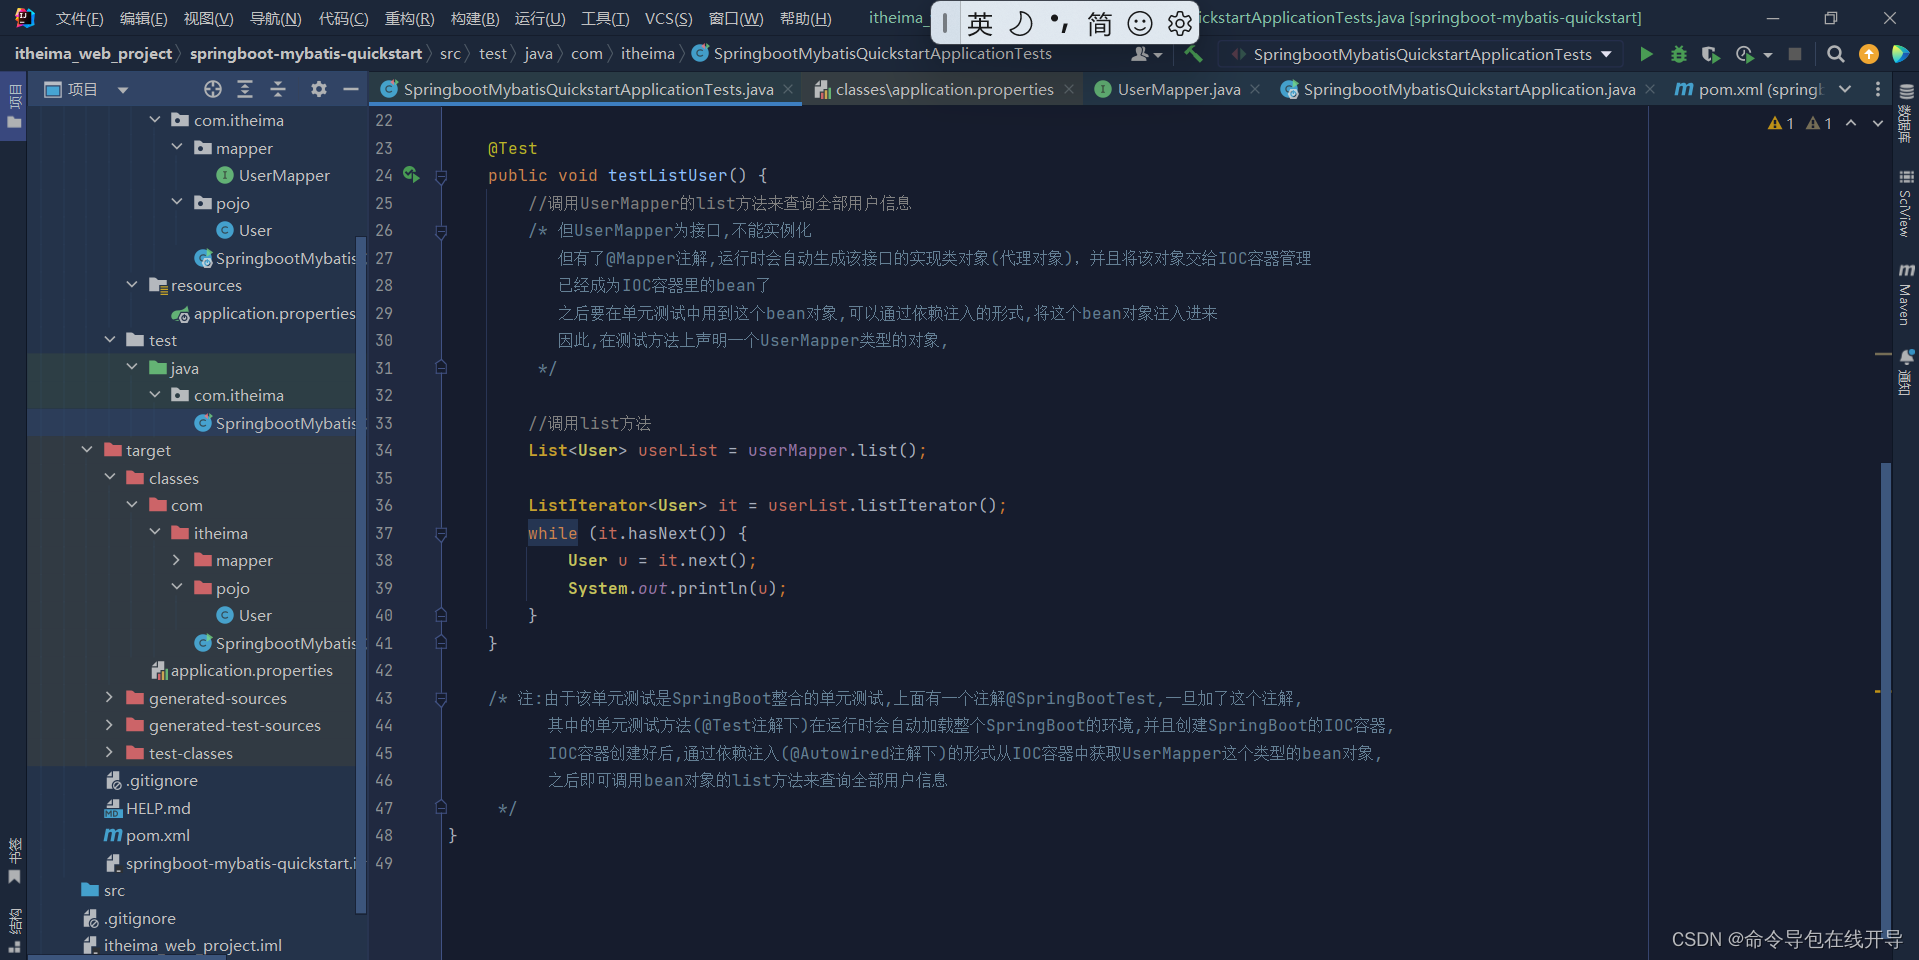Close the classes\application.properties tab
Image resolution: width=1919 pixels, height=960 pixels.
(1069, 89)
